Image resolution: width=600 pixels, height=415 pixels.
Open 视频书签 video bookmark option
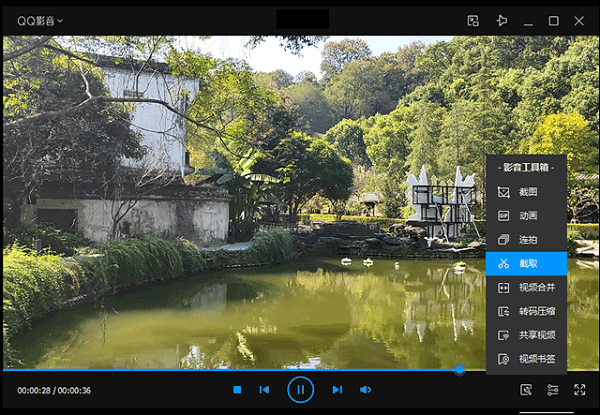[x=526, y=359]
